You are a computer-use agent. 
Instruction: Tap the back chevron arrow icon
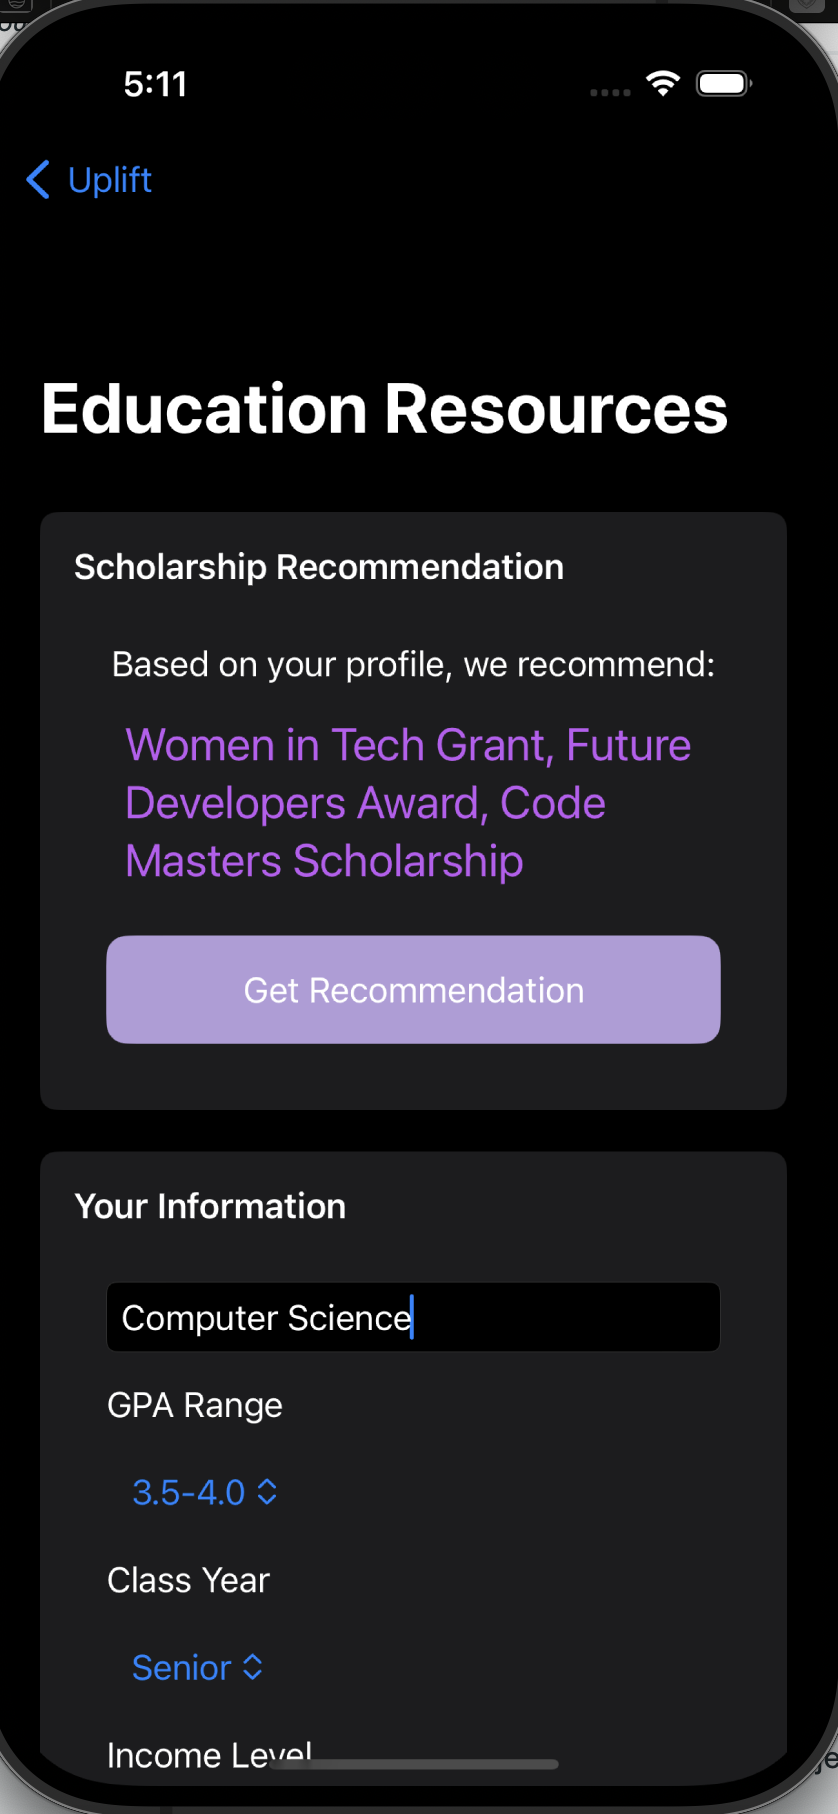tap(38, 180)
